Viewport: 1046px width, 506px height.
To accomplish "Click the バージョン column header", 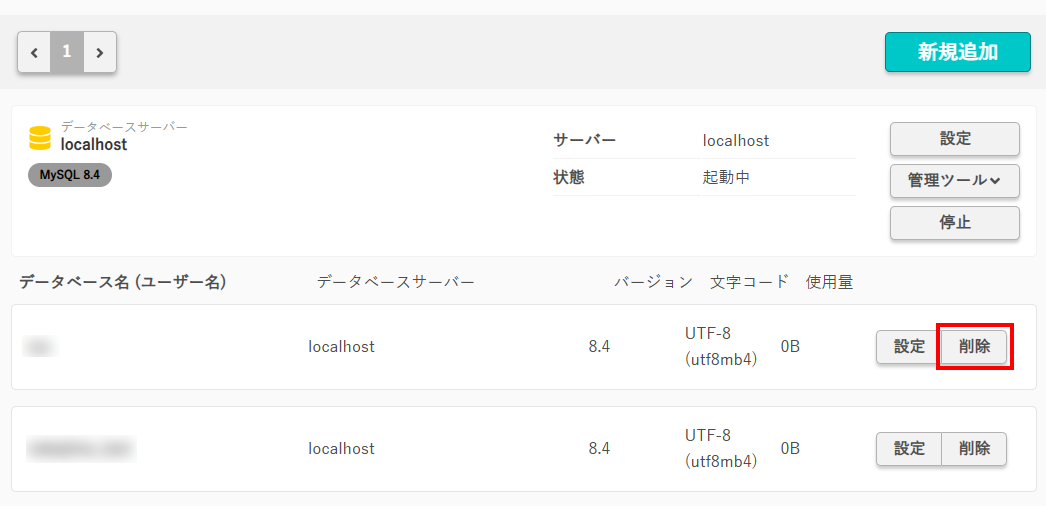I will (653, 282).
